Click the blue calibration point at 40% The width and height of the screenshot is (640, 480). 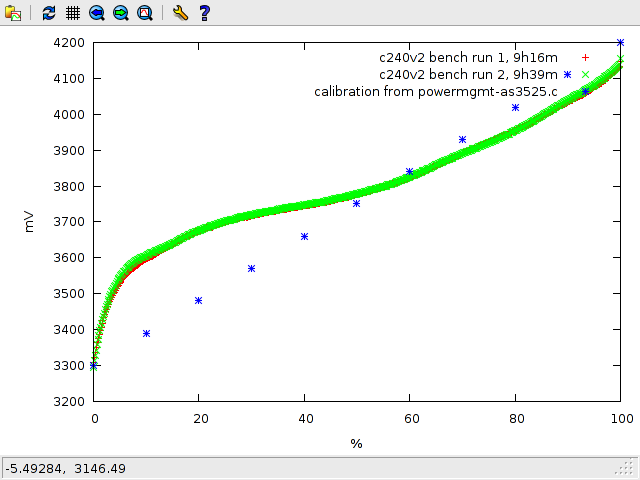pyautogui.click(x=304, y=236)
